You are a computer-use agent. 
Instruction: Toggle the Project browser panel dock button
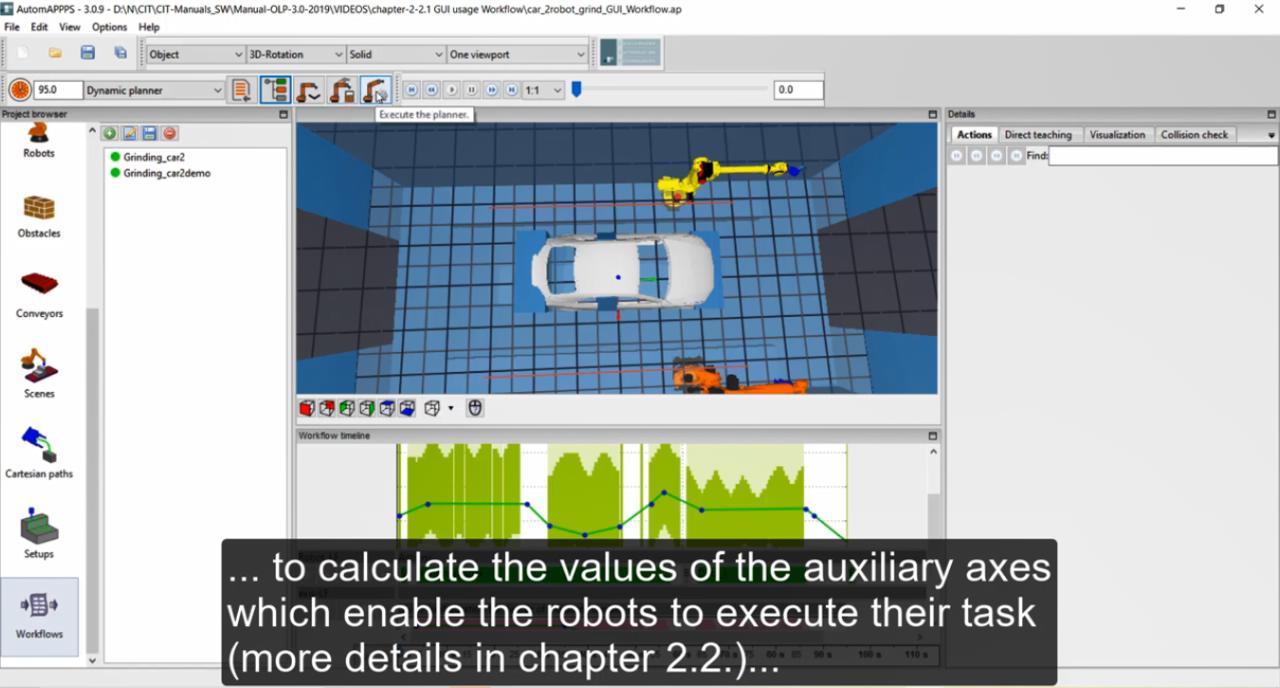(x=283, y=115)
